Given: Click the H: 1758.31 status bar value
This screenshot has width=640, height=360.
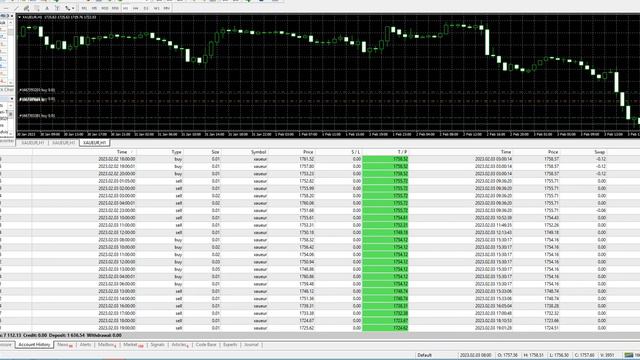Looking at the screenshot, I should click(533, 355).
